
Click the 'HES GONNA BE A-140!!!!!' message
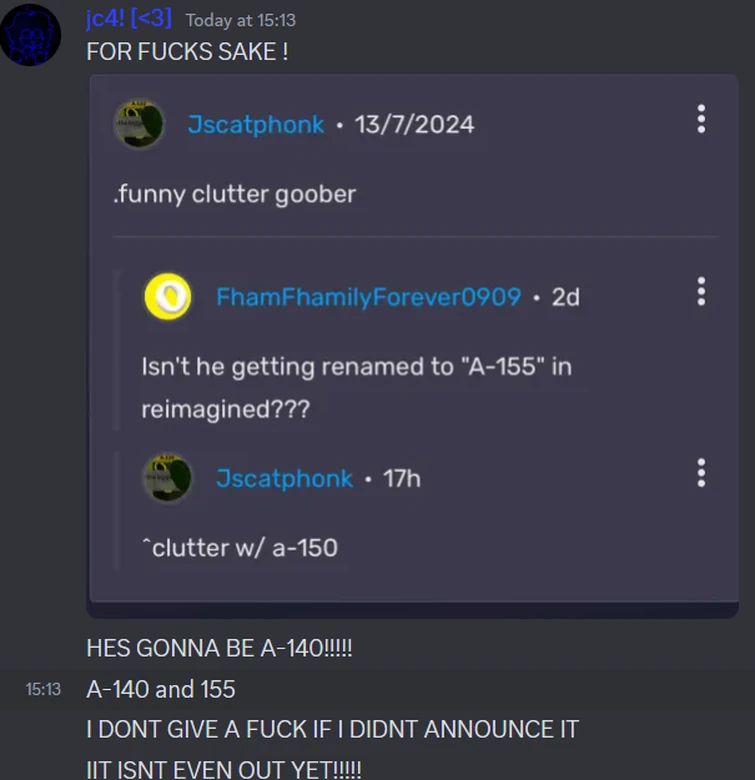click(x=219, y=648)
